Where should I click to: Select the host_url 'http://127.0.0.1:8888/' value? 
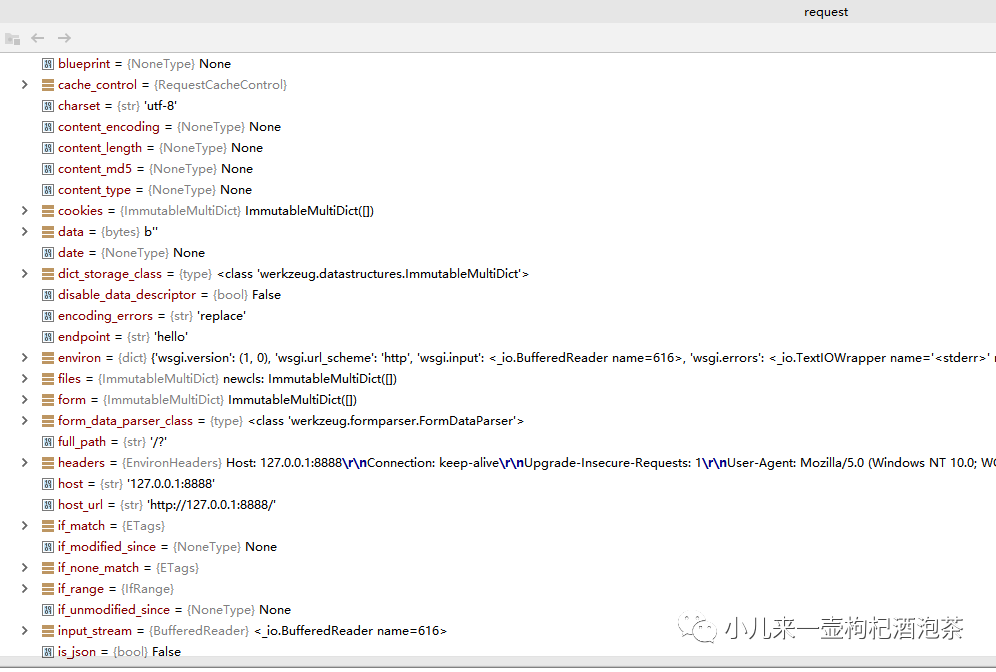tap(212, 504)
